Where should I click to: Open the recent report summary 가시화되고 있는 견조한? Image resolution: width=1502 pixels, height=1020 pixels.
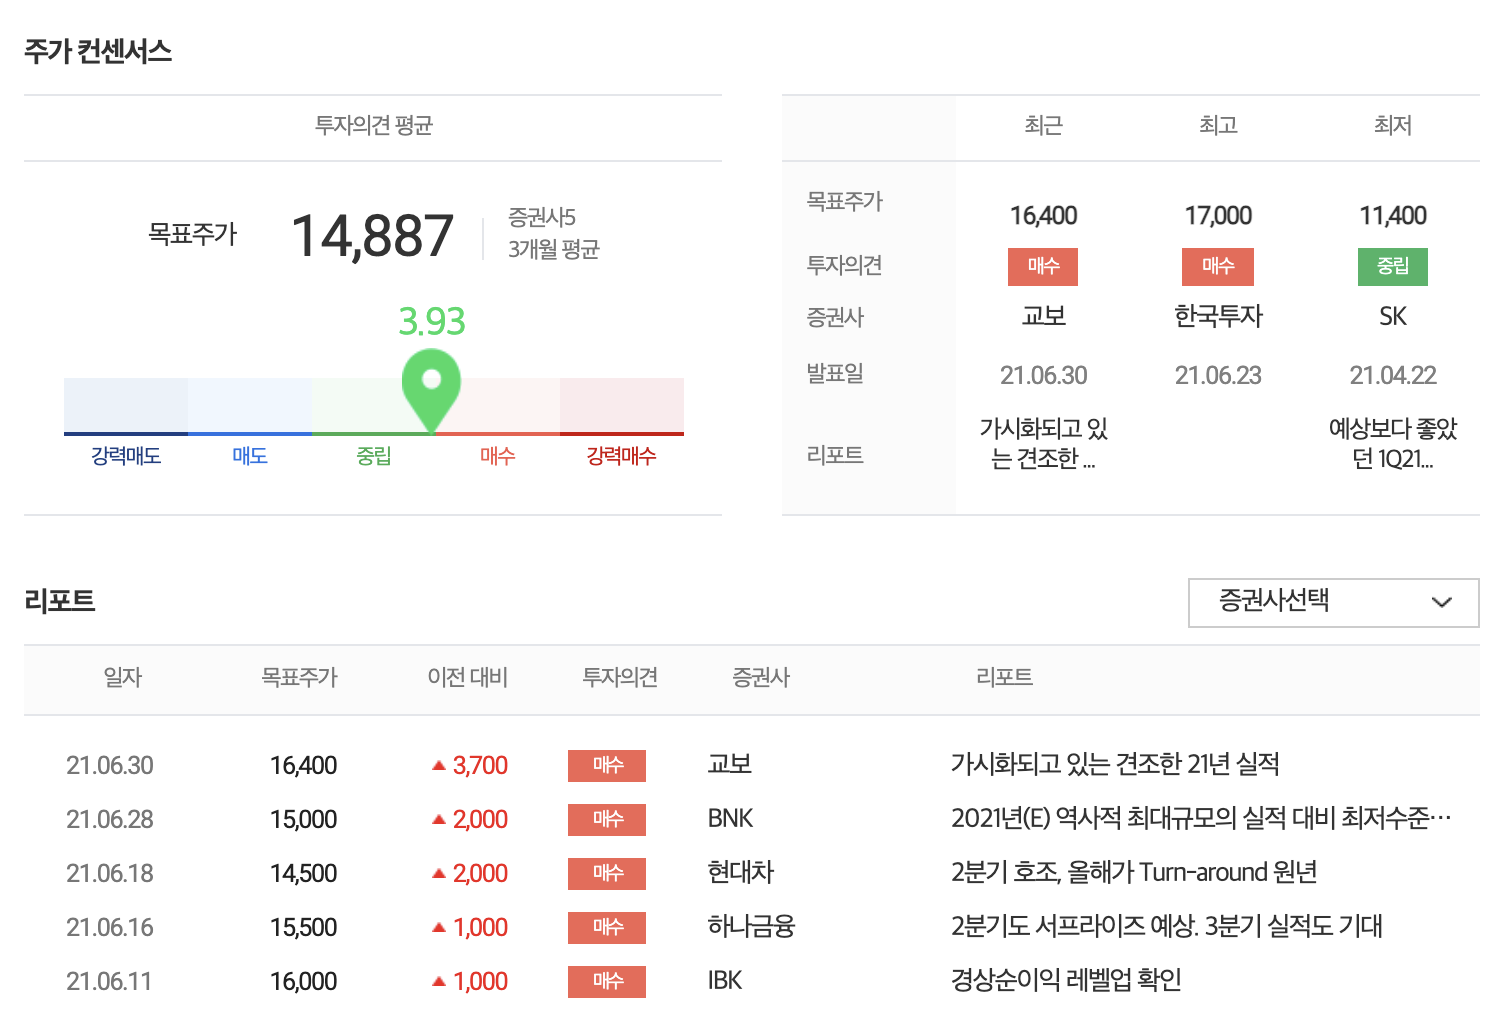pyautogui.click(x=1043, y=444)
